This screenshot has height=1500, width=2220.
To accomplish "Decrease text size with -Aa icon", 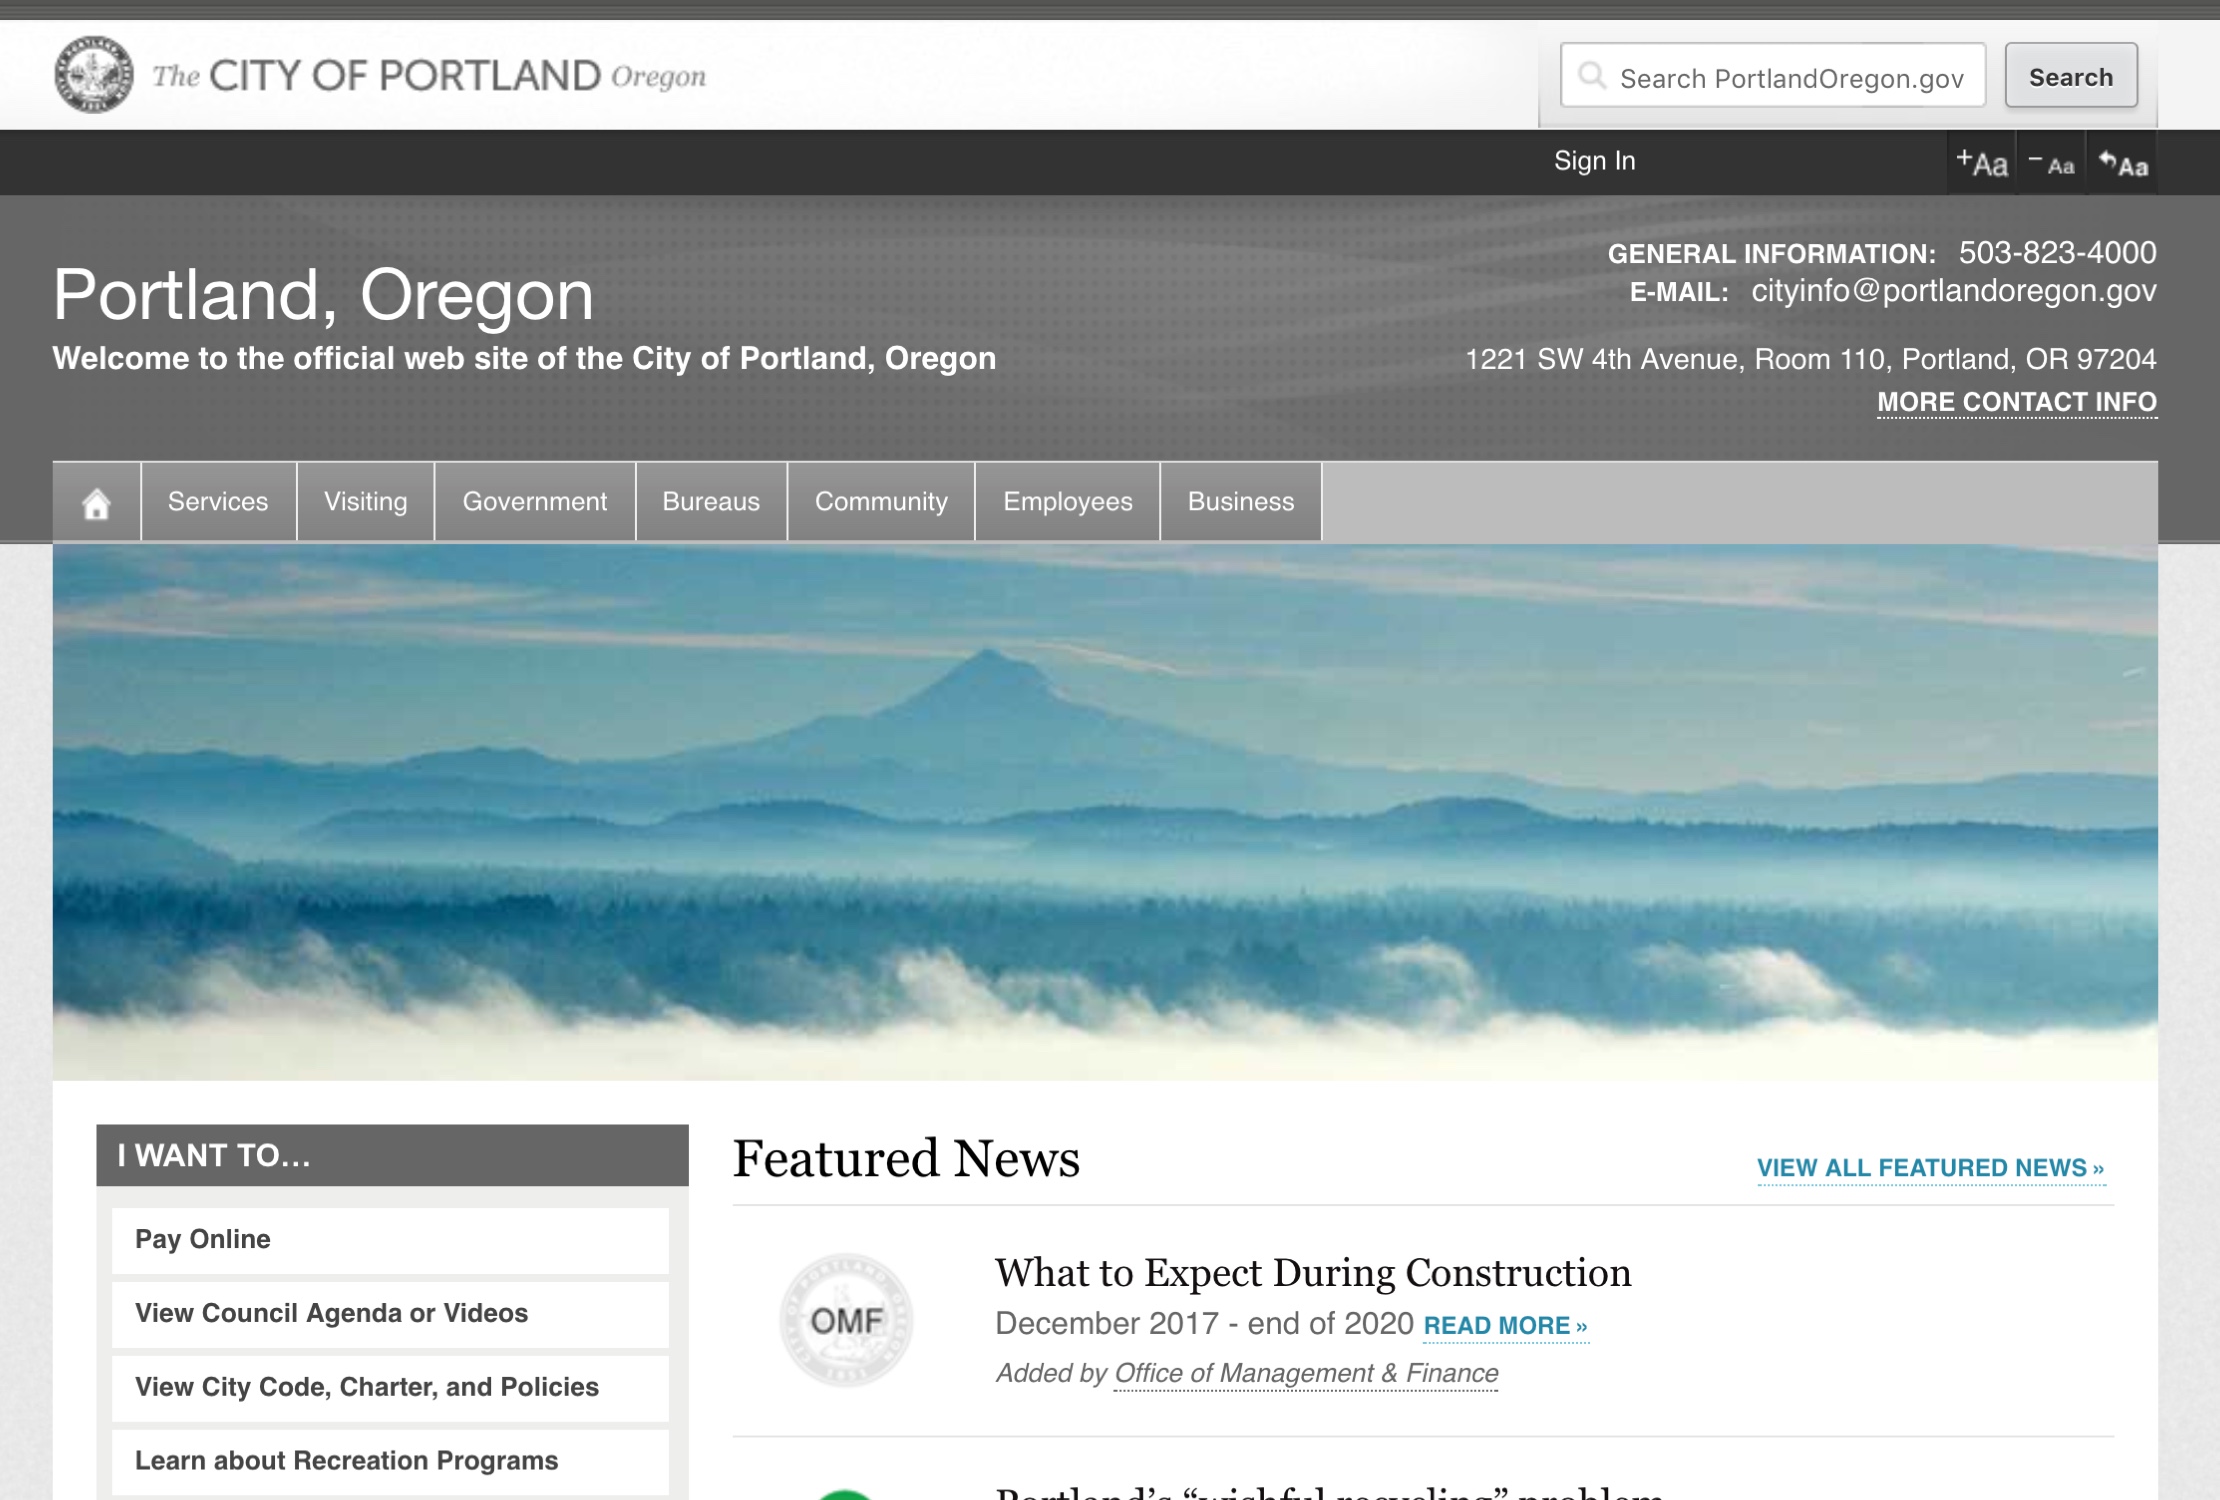I will (2051, 162).
